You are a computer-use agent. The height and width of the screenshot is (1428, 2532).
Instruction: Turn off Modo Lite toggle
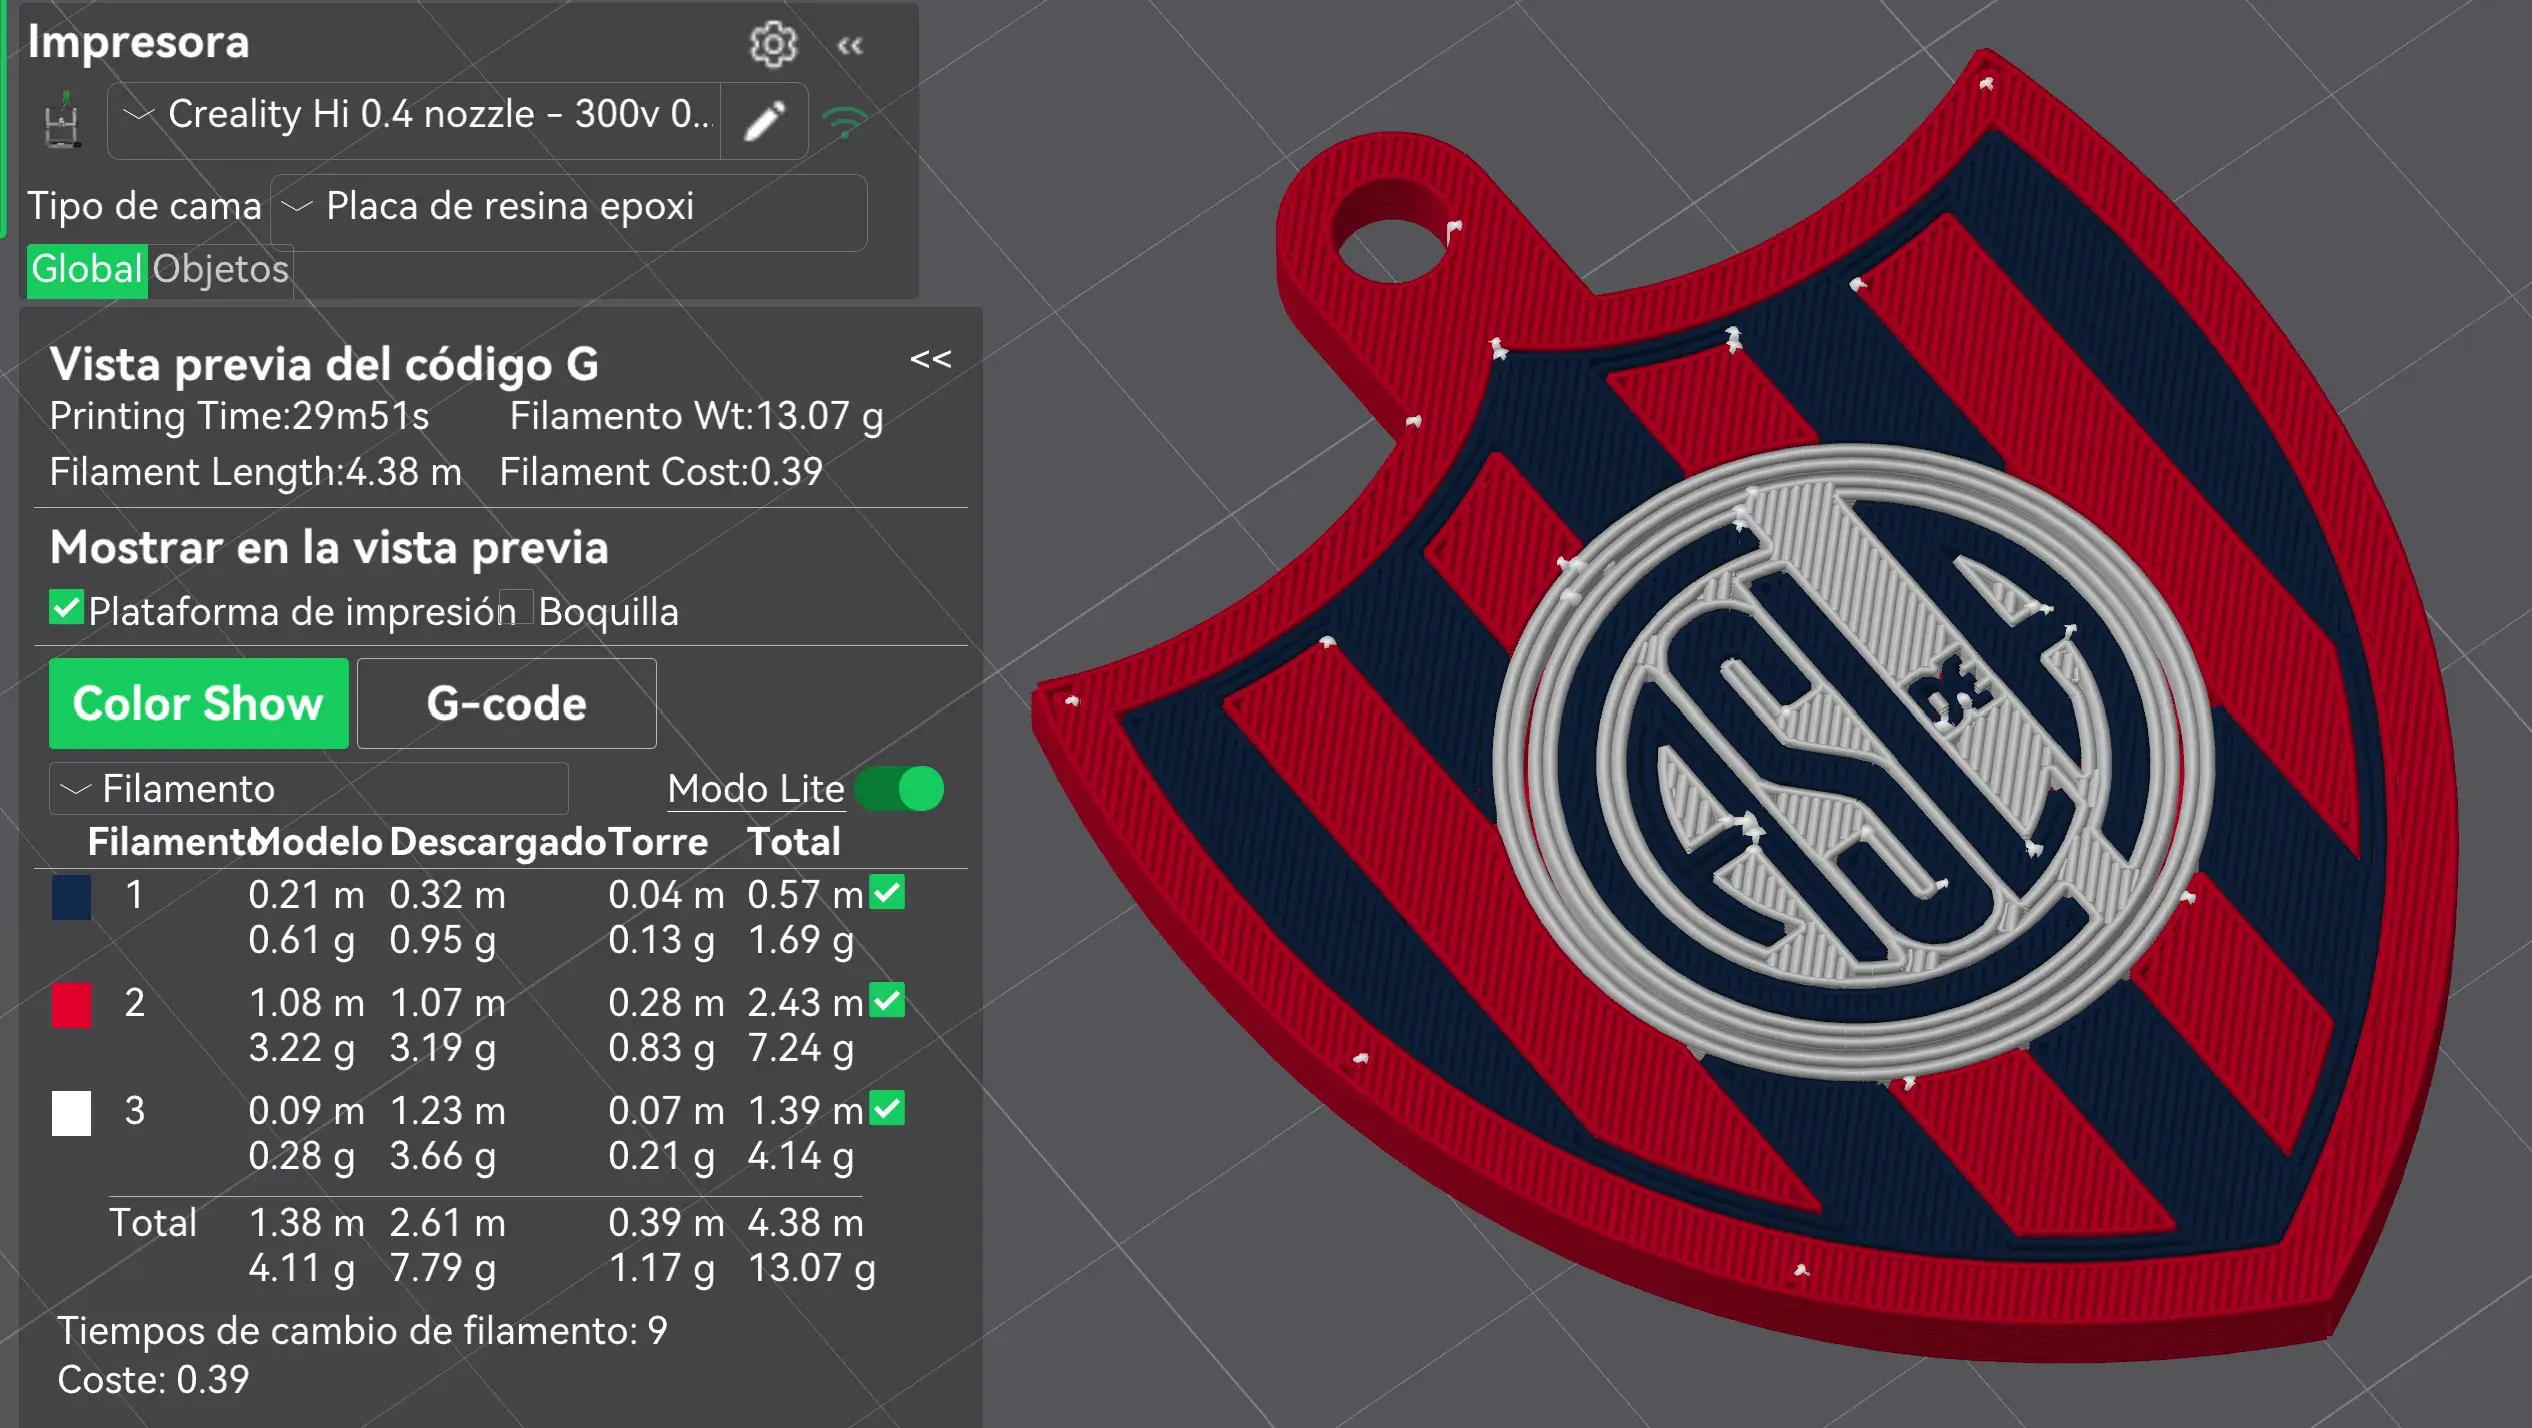pos(900,789)
